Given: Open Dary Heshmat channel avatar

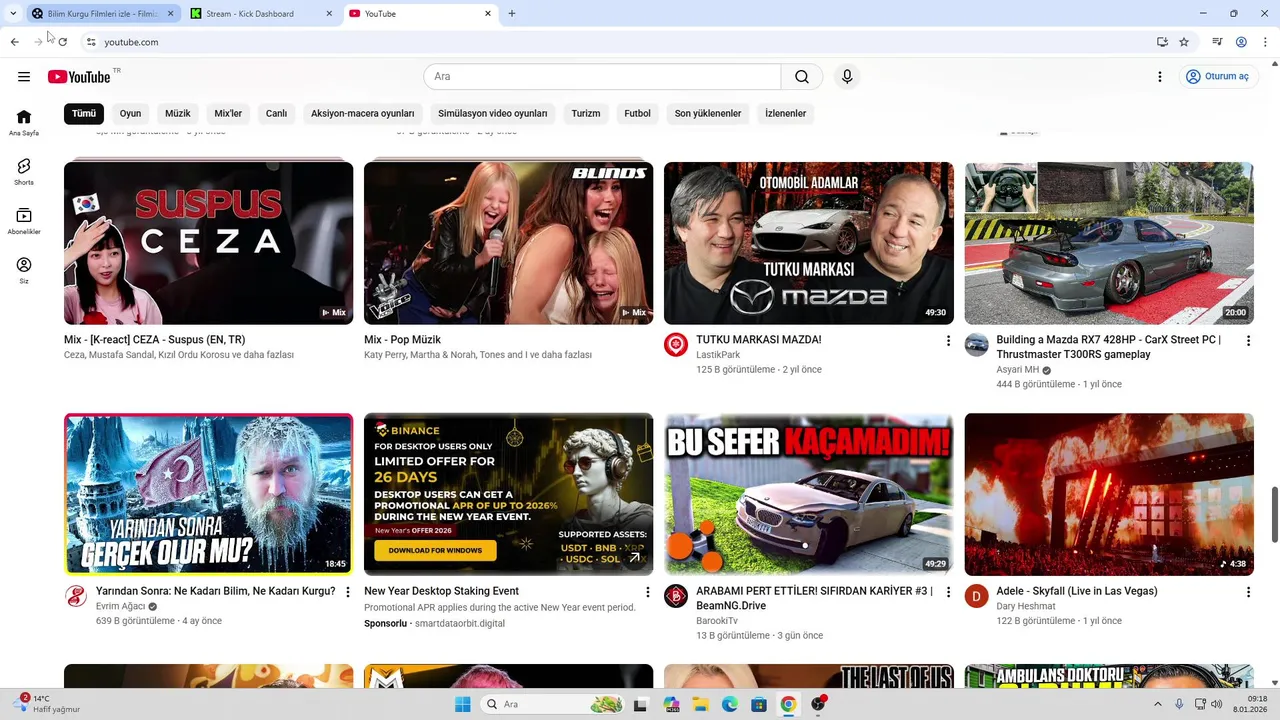Looking at the screenshot, I should pos(976,597).
